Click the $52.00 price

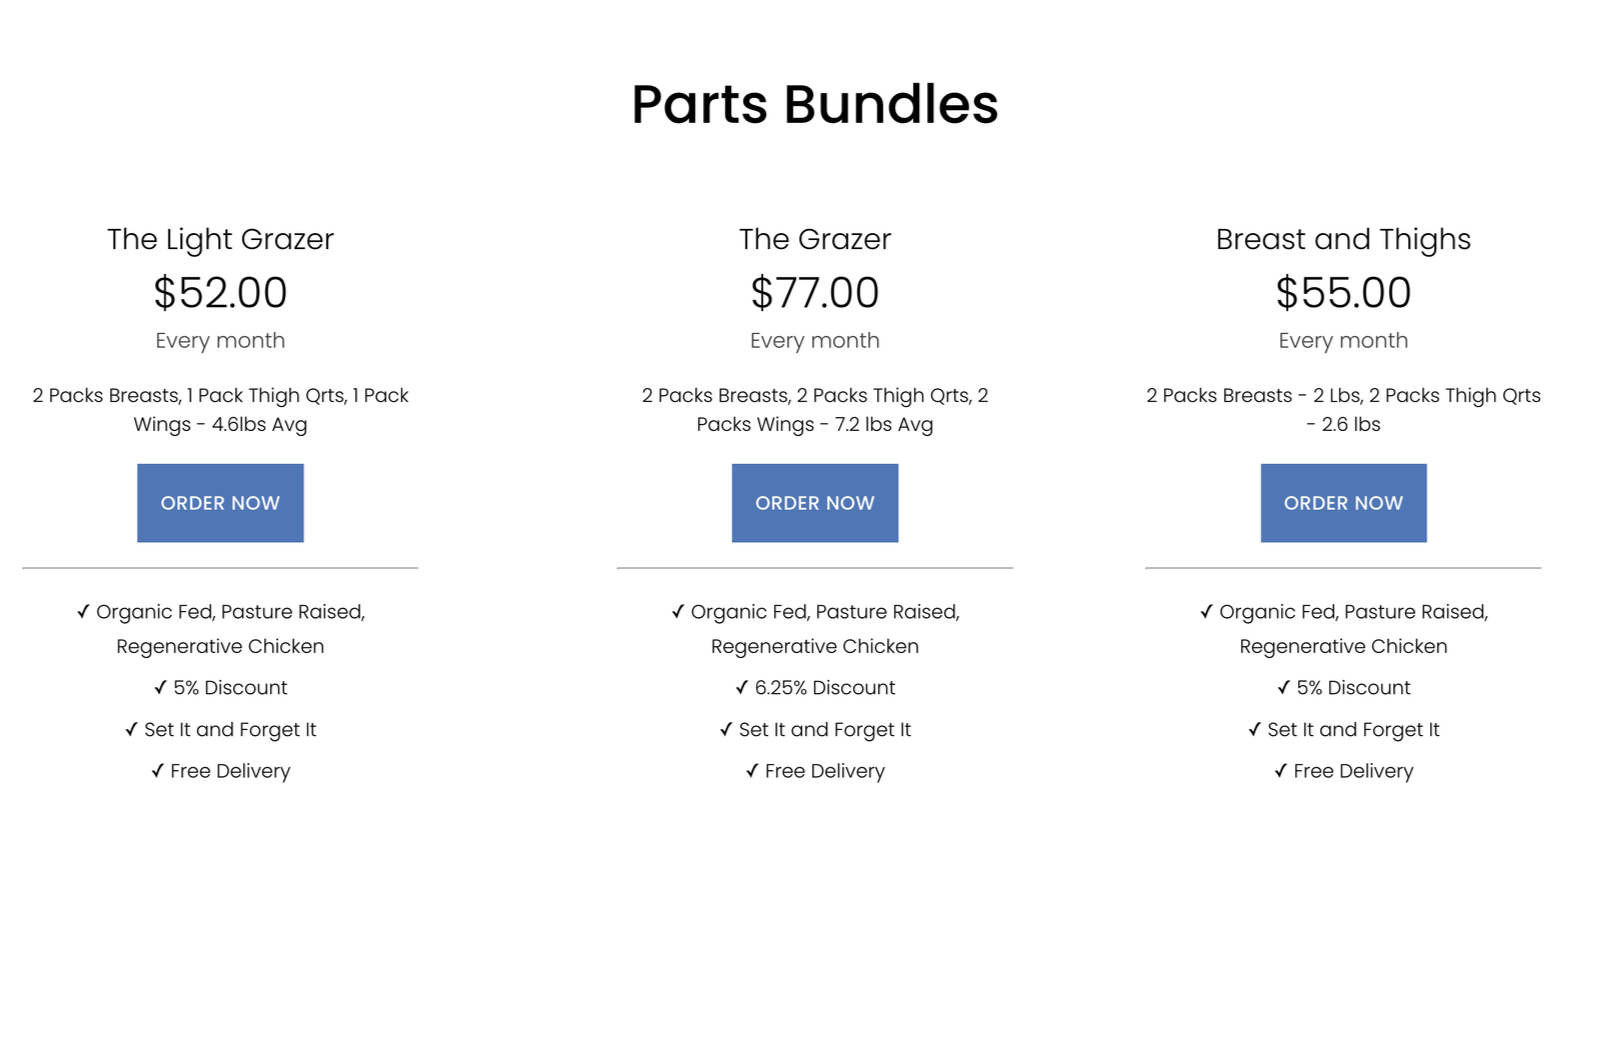(220, 293)
